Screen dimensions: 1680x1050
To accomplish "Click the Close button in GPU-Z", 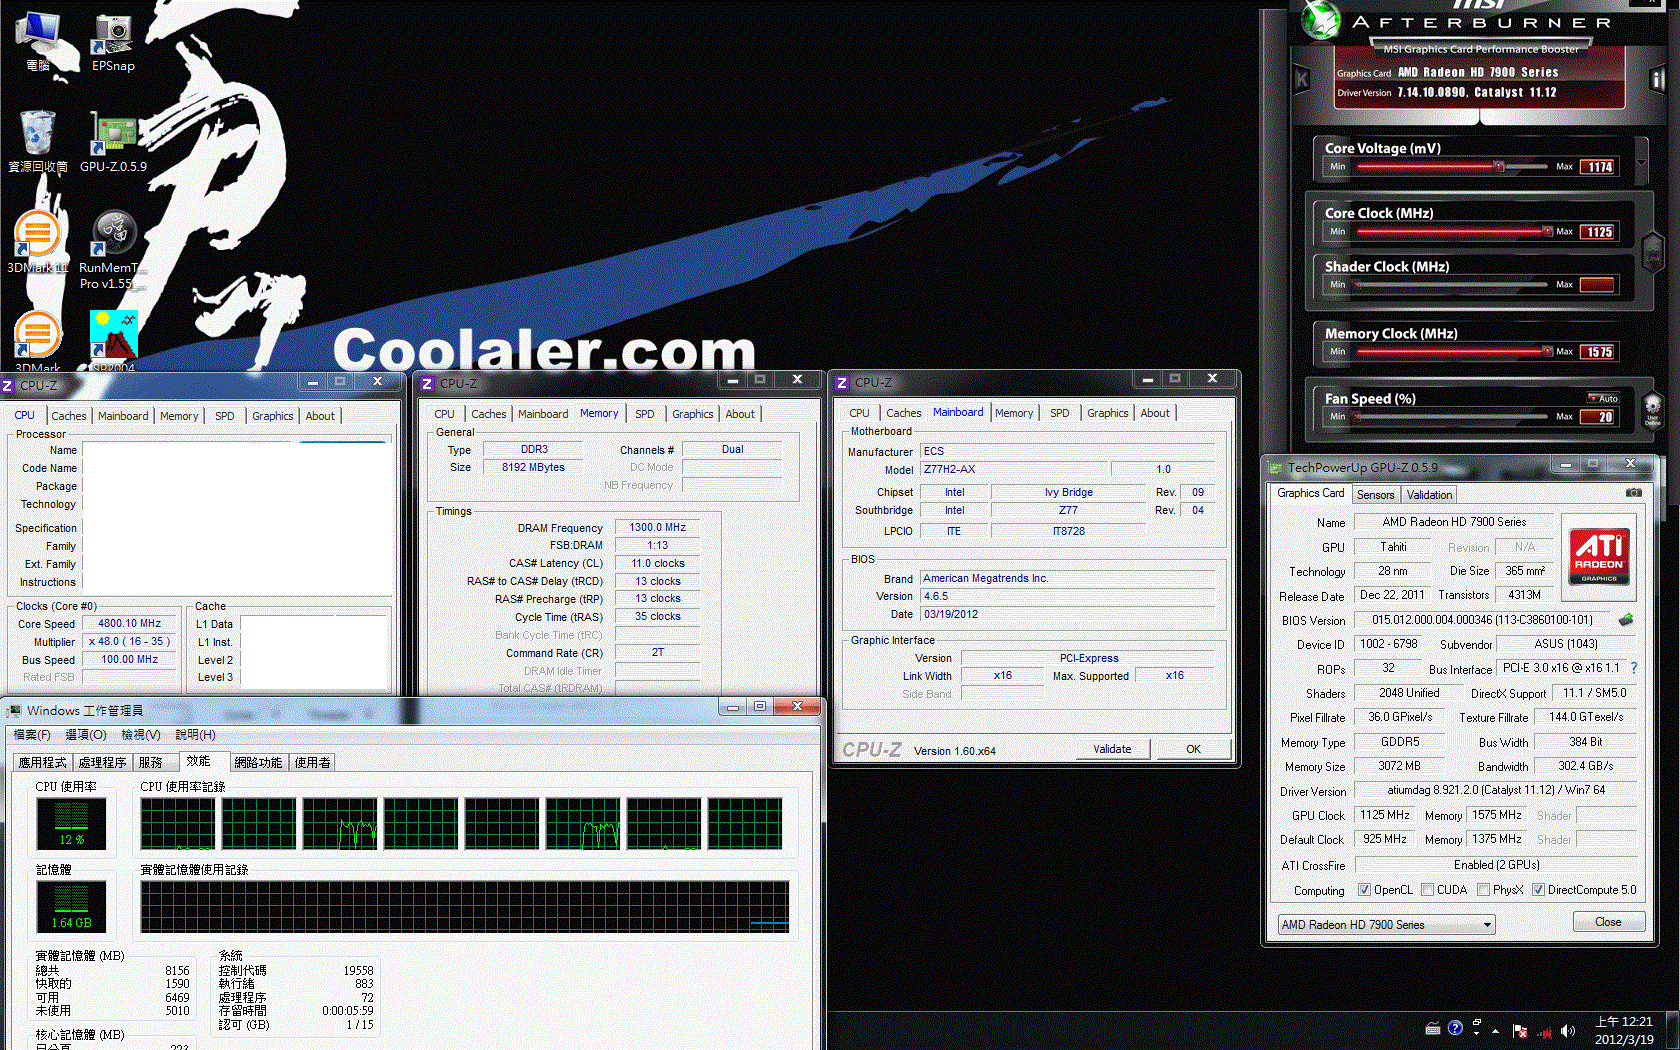I will pyautogui.click(x=1608, y=922).
